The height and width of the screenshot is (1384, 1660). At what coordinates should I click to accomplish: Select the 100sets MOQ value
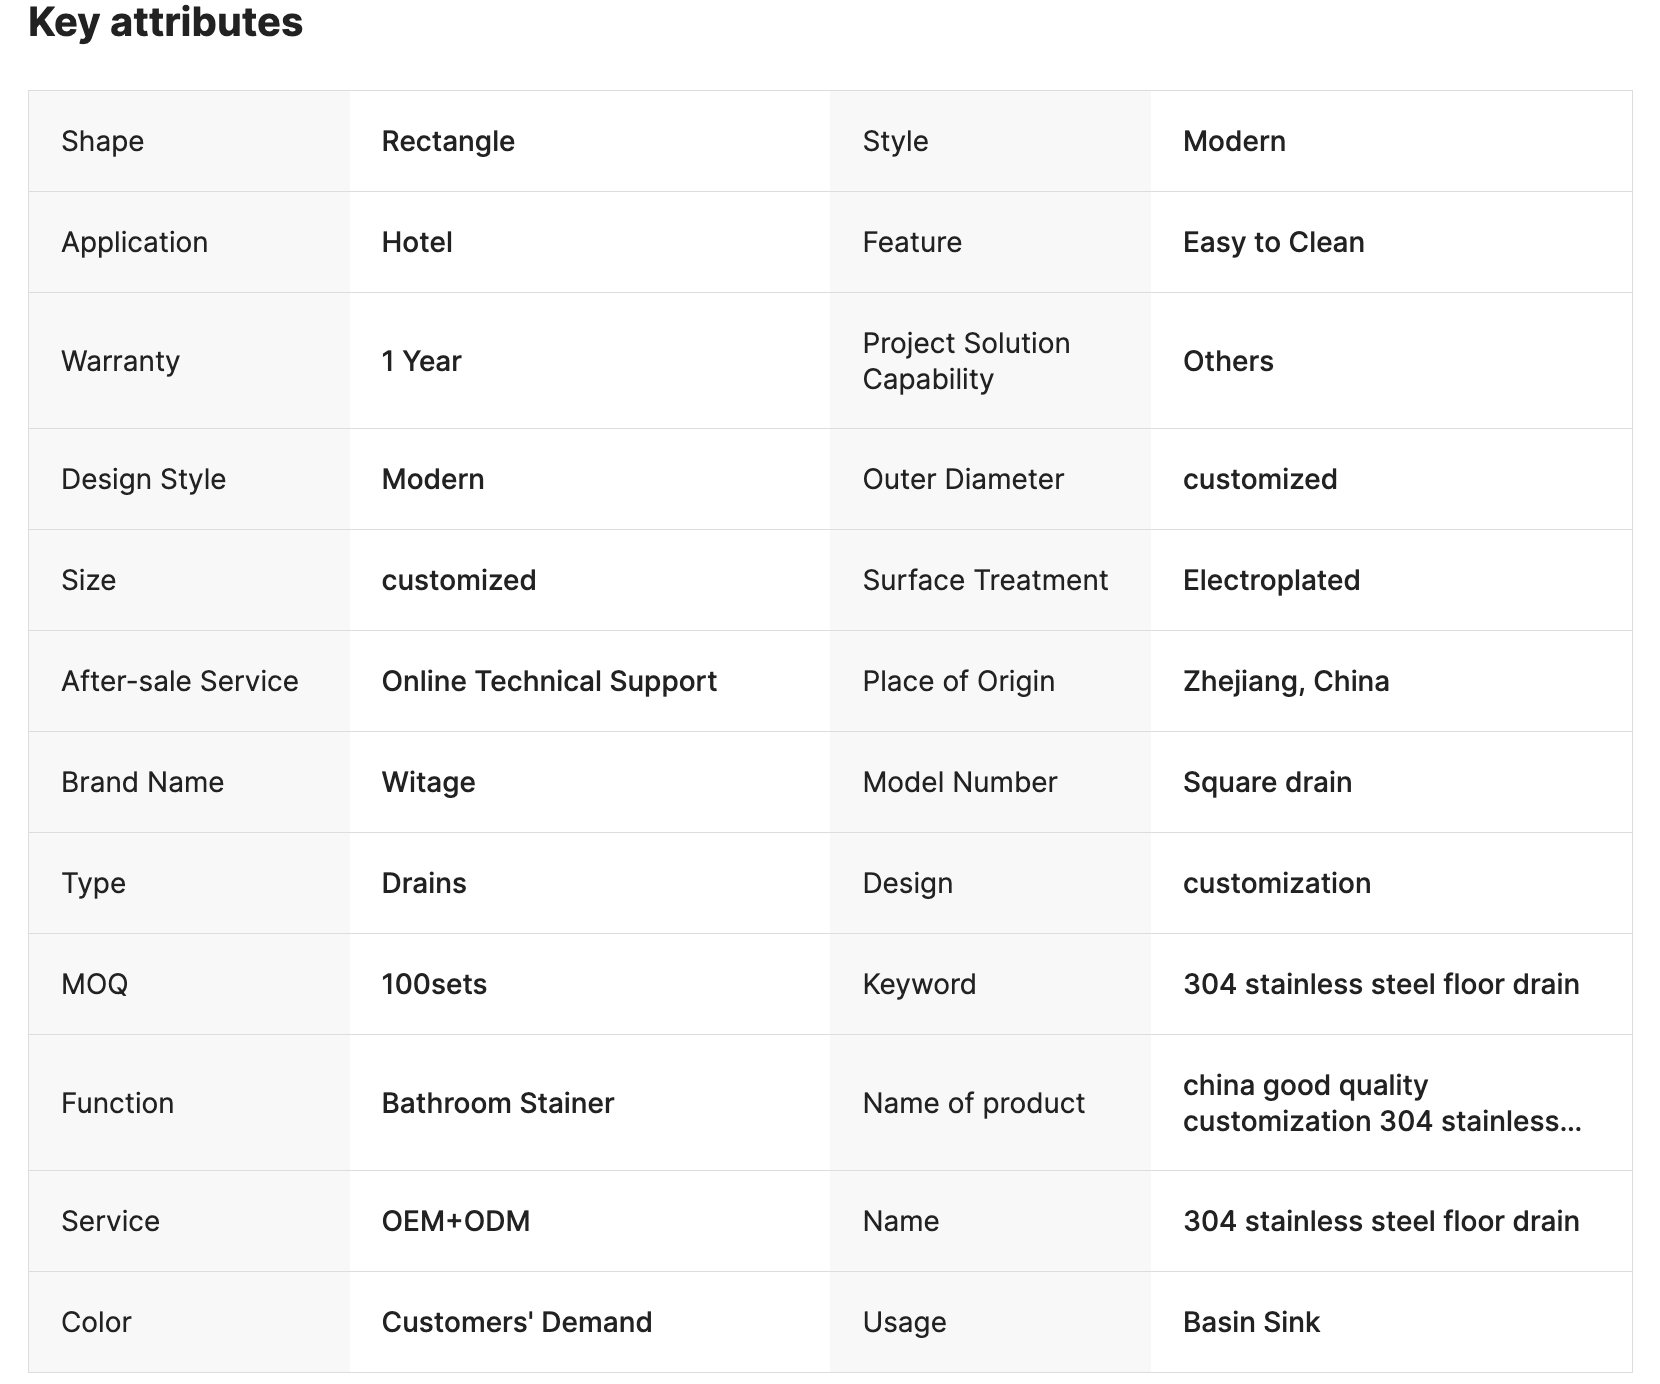point(434,984)
